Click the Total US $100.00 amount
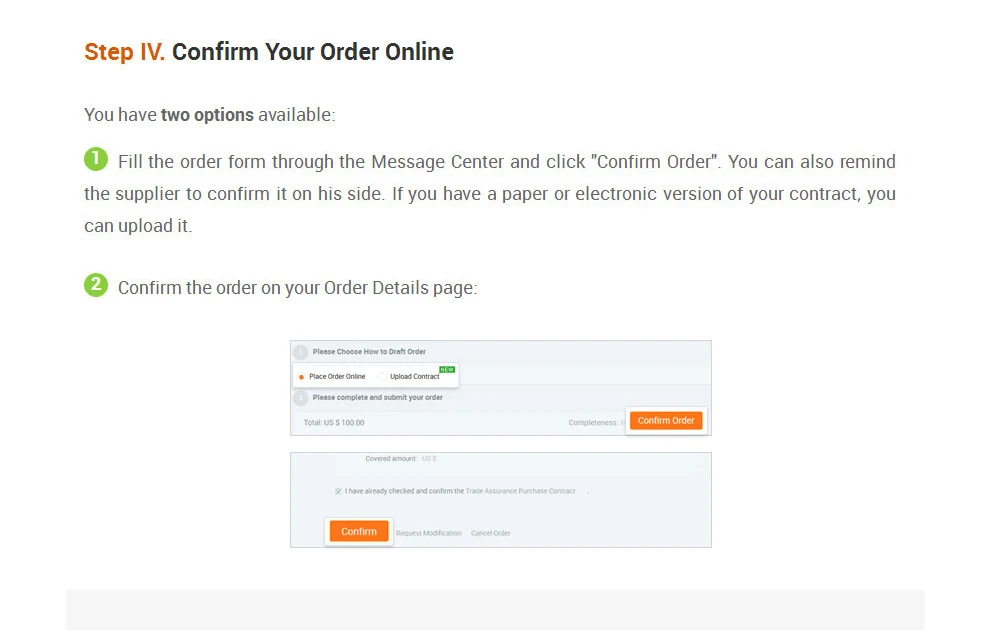 334,422
